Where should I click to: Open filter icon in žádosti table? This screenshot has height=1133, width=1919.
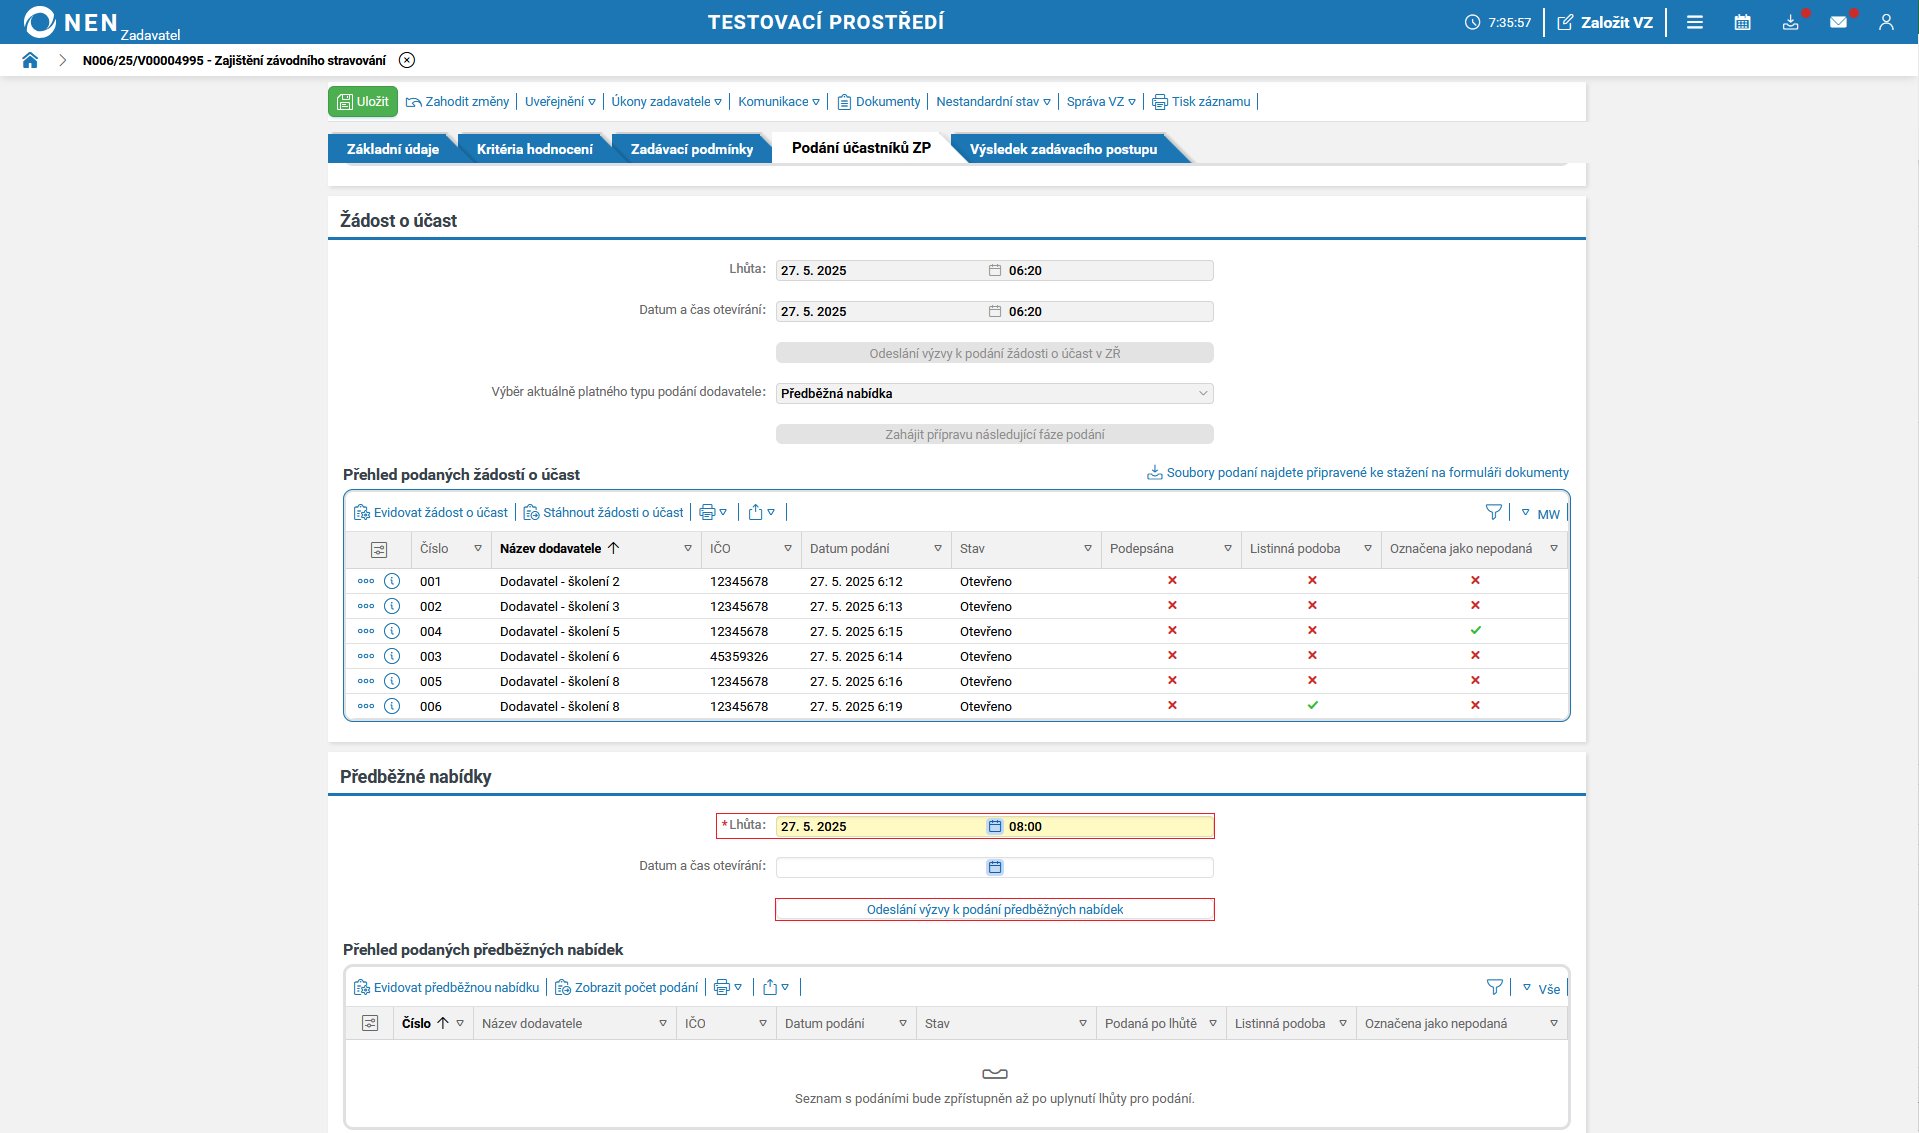[x=1493, y=512]
